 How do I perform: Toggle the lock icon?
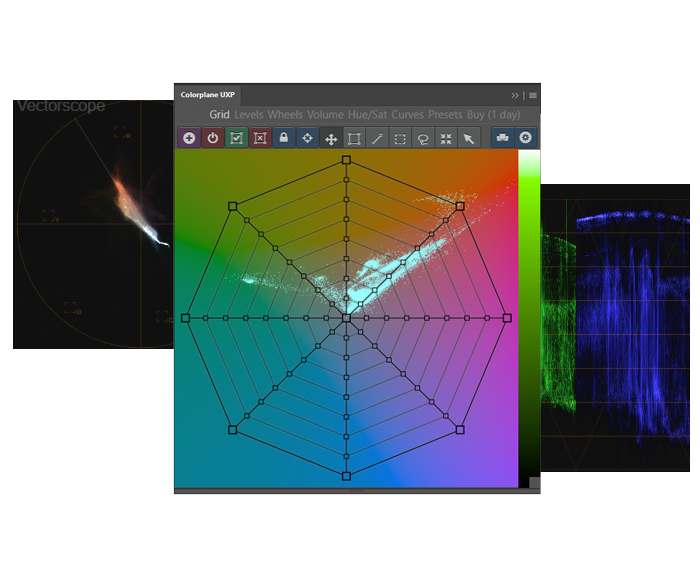coord(284,138)
